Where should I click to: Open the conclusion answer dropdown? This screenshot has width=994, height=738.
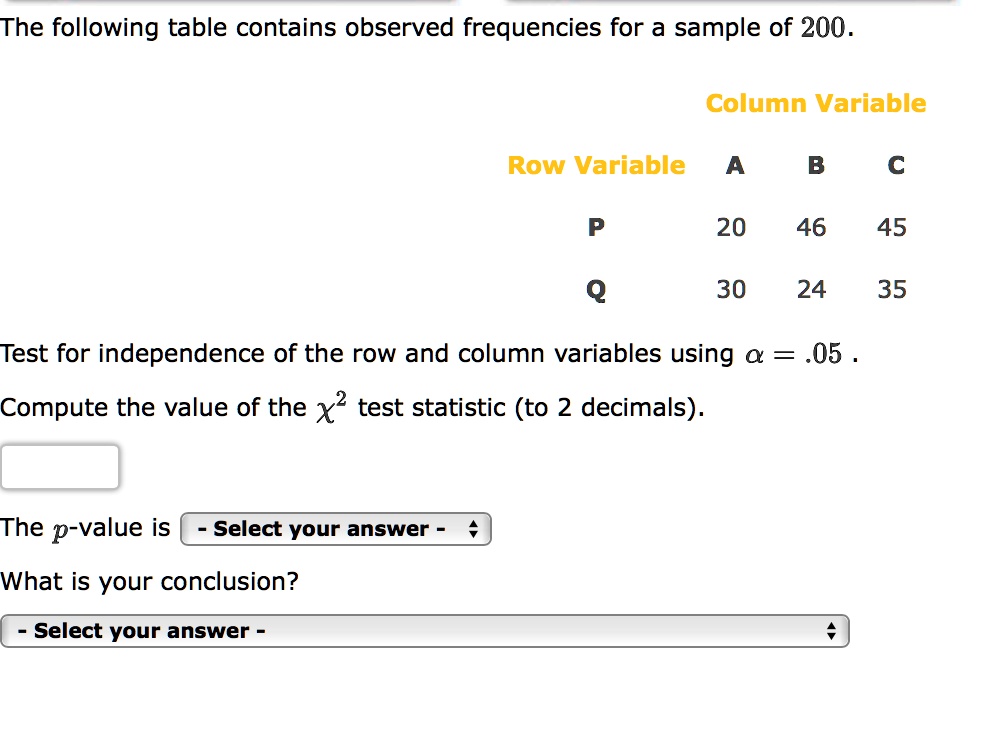coord(425,631)
